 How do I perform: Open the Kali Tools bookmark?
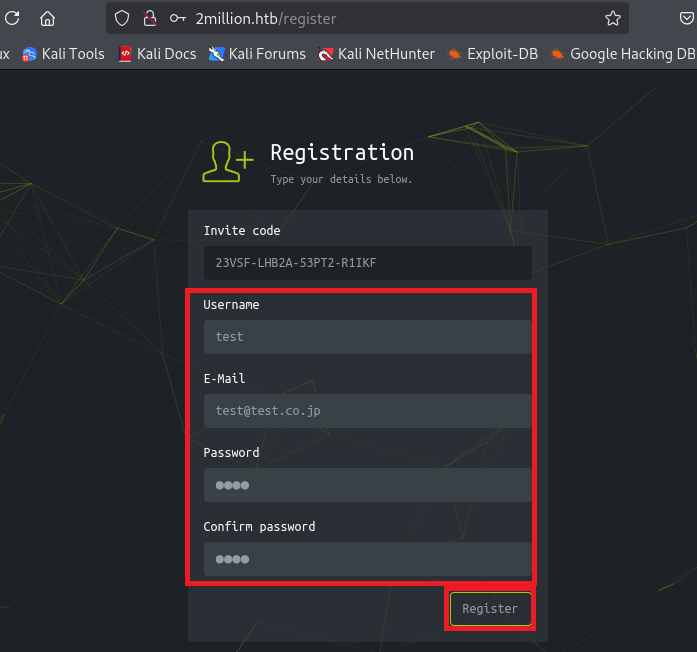[x=63, y=54]
